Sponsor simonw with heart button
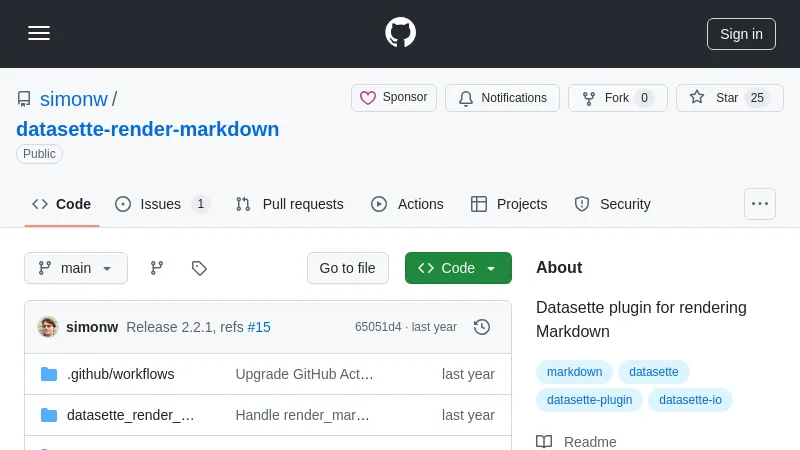 coord(394,98)
